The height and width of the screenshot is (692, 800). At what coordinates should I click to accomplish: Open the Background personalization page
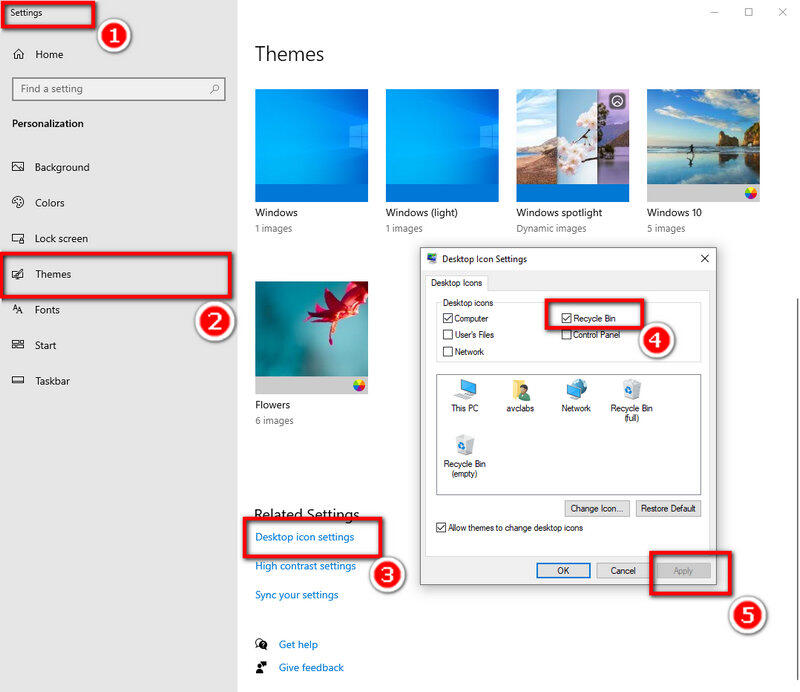click(61, 167)
